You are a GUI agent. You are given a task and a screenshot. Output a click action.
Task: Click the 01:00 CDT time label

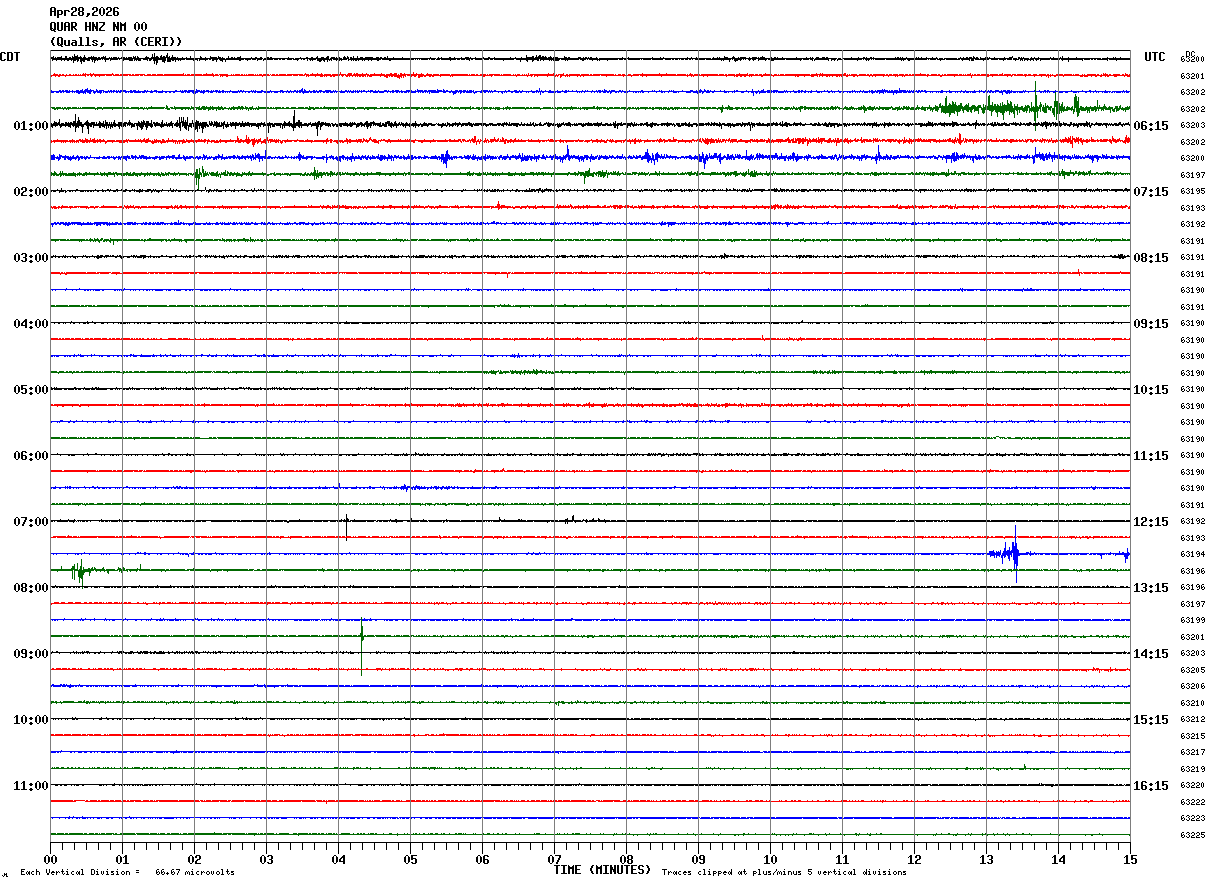point(31,126)
